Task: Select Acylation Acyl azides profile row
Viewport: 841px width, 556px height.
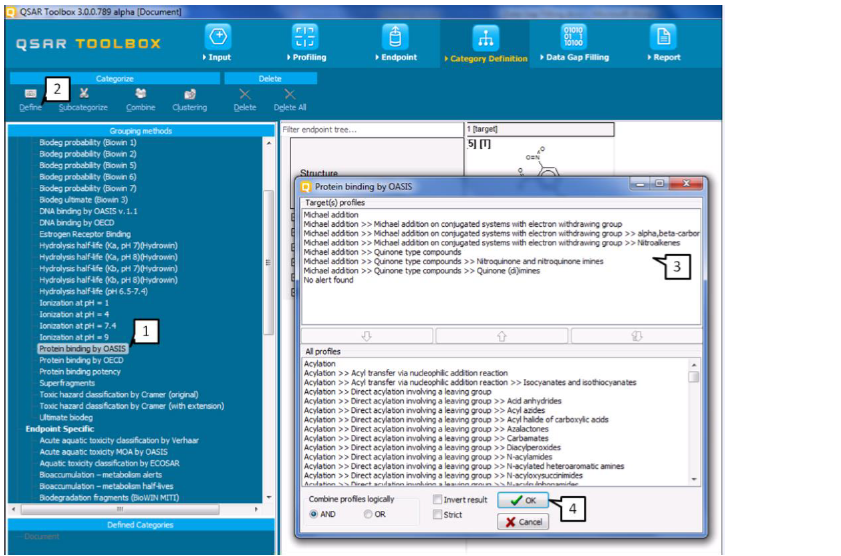Action: (424, 410)
